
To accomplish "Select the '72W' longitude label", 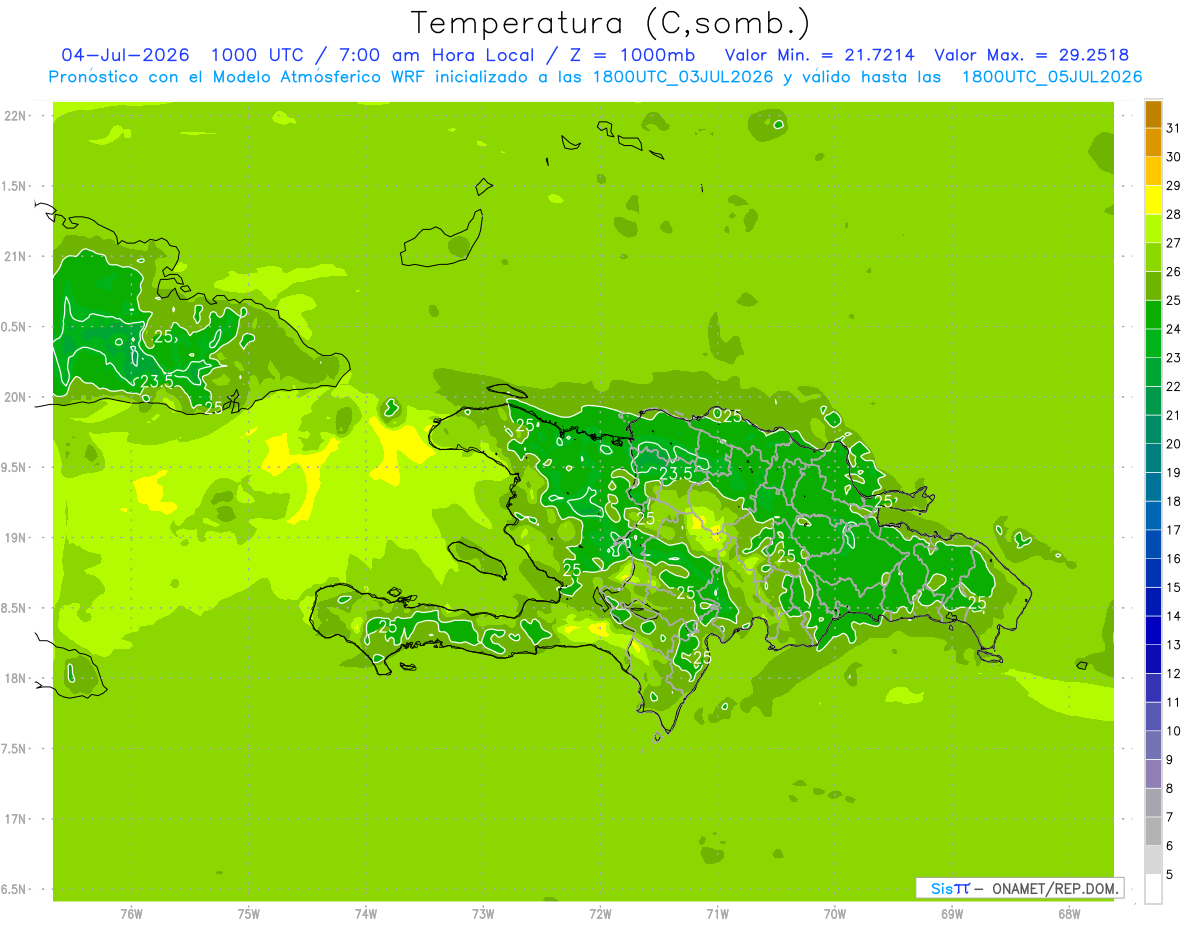I will point(600,914).
